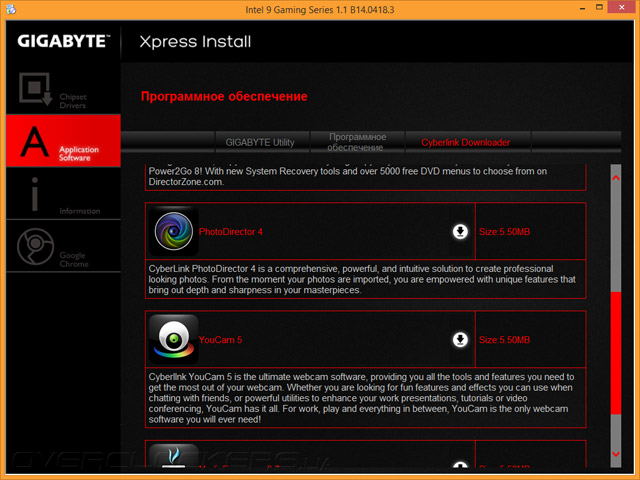Image resolution: width=640 pixels, height=480 pixels.
Task: Click the red scrollbar thumb
Action: pos(616,353)
